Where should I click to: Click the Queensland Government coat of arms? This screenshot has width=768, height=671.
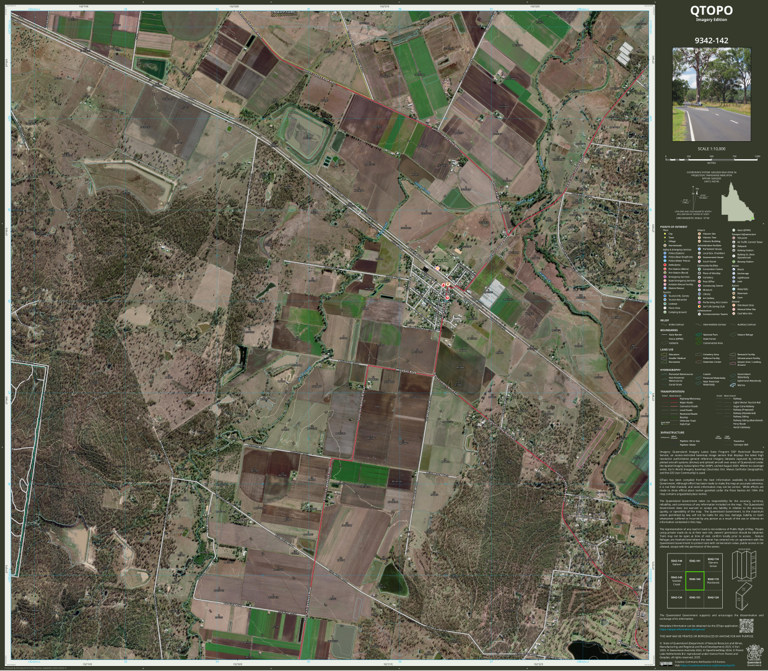754,654
